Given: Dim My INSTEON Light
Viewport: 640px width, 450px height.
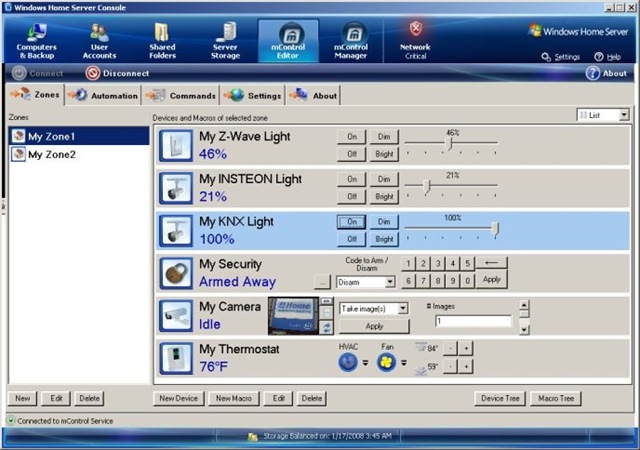Looking at the screenshot, I should 384,179.
